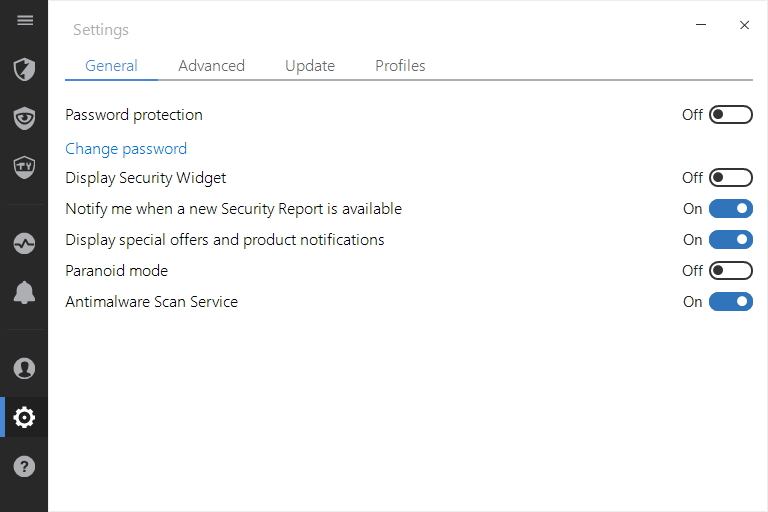Image resolution: width=768 pixels, height=512 pixels.
Task: Open the Update tab
Action: 309,66
